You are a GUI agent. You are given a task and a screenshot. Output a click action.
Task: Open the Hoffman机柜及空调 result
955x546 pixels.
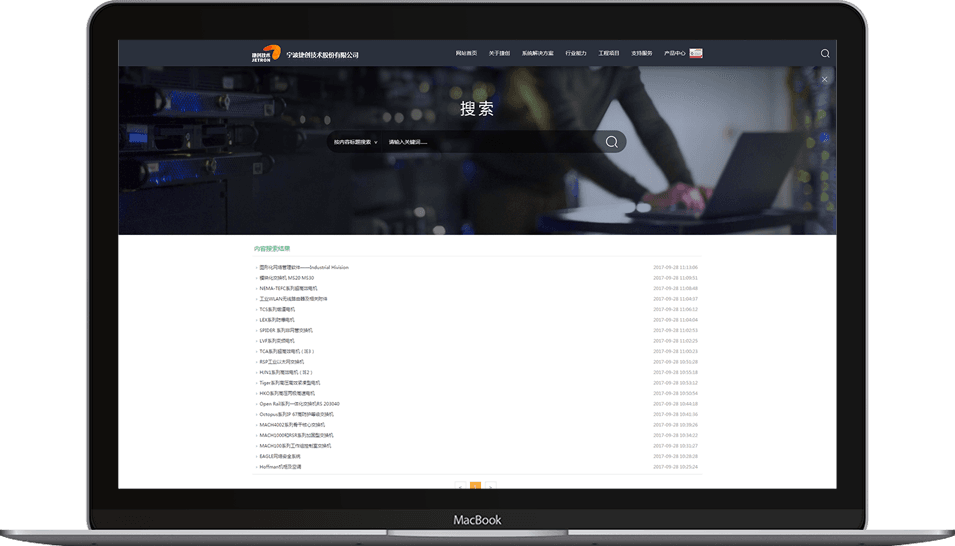tap(280, 467)
